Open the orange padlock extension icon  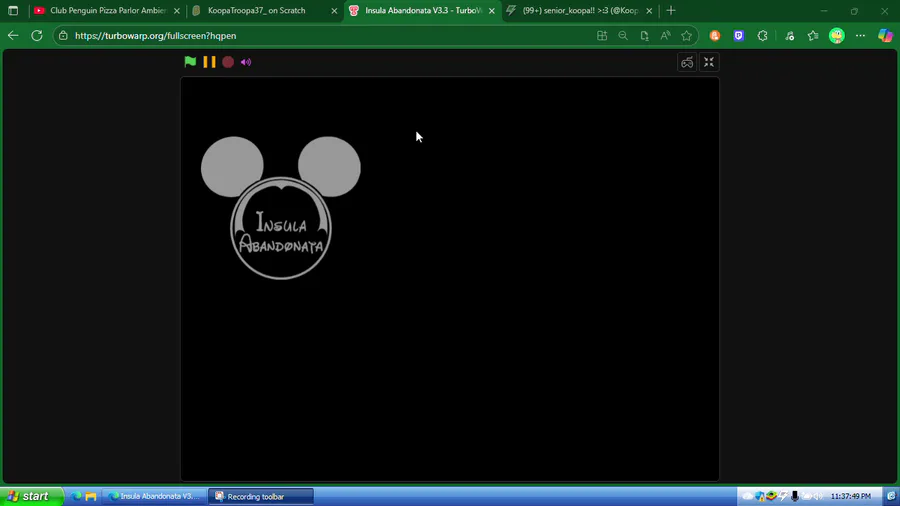coord(715,36)
